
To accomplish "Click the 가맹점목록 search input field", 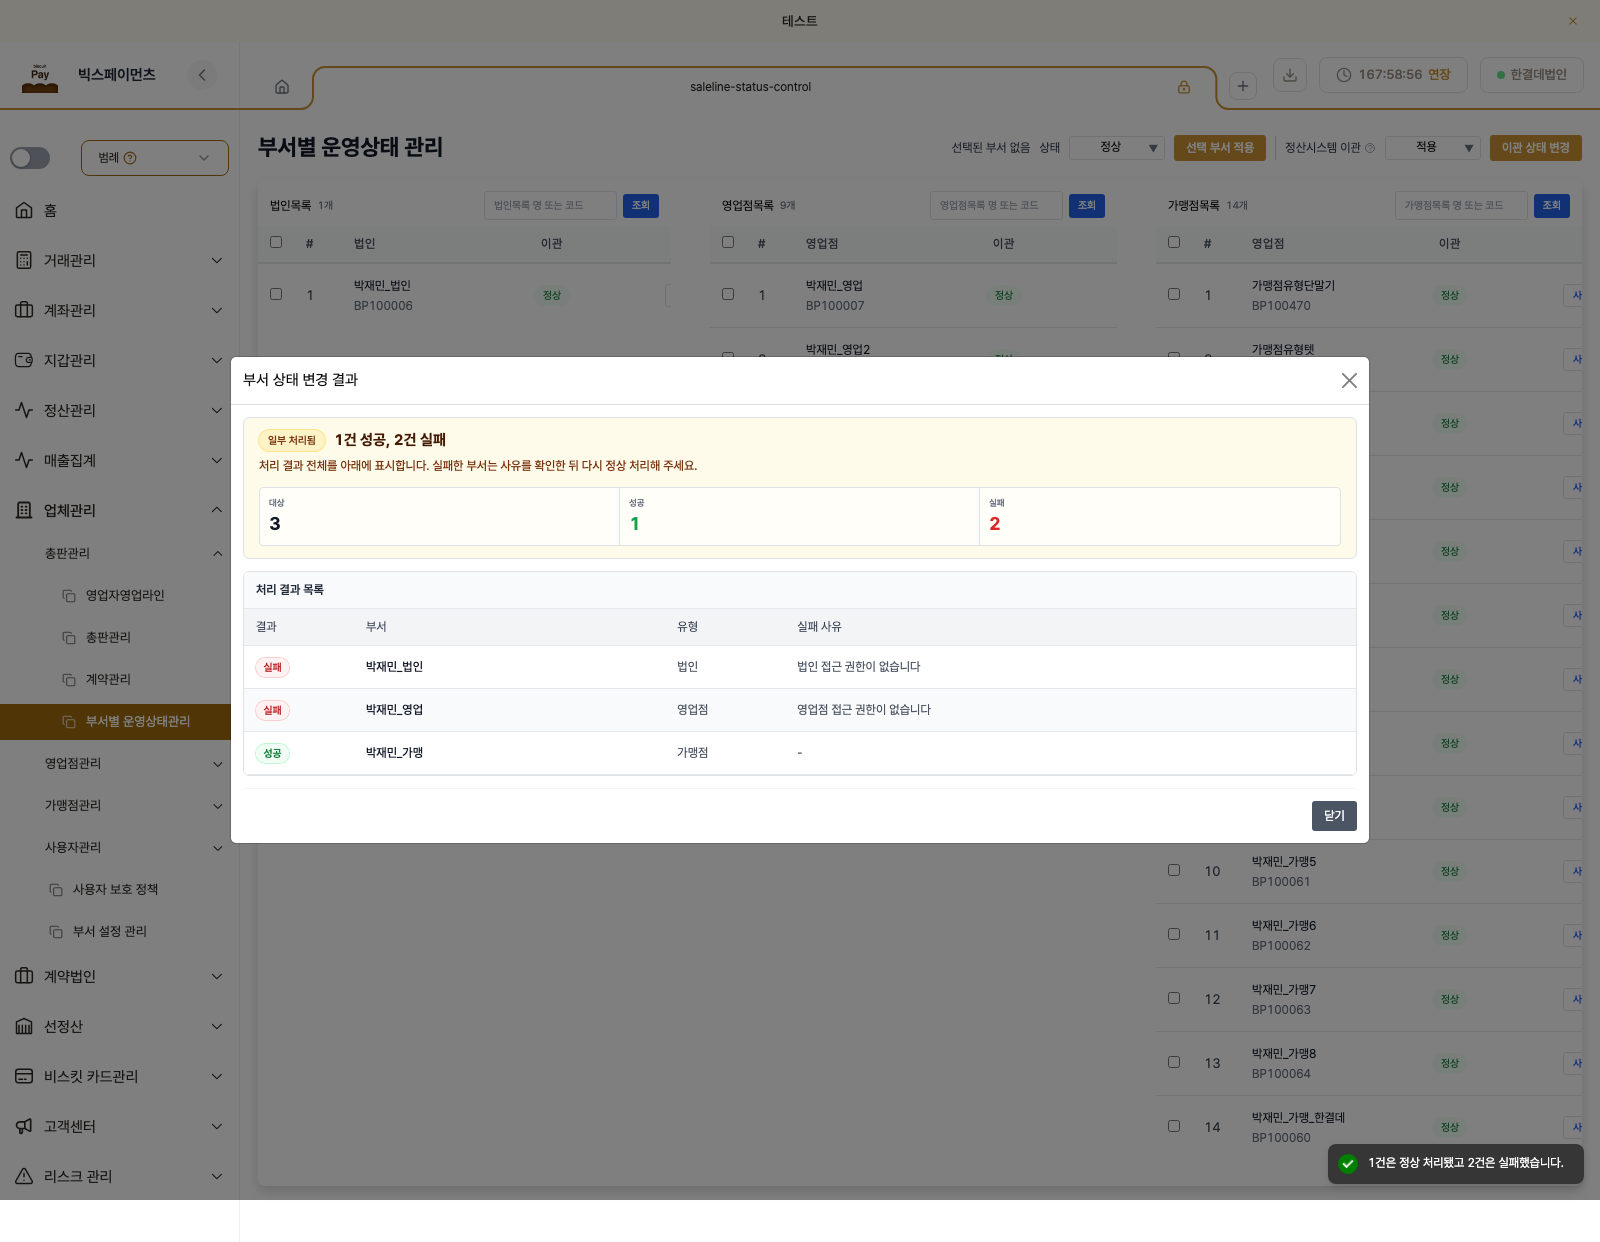I will (x=1461, y=205).
